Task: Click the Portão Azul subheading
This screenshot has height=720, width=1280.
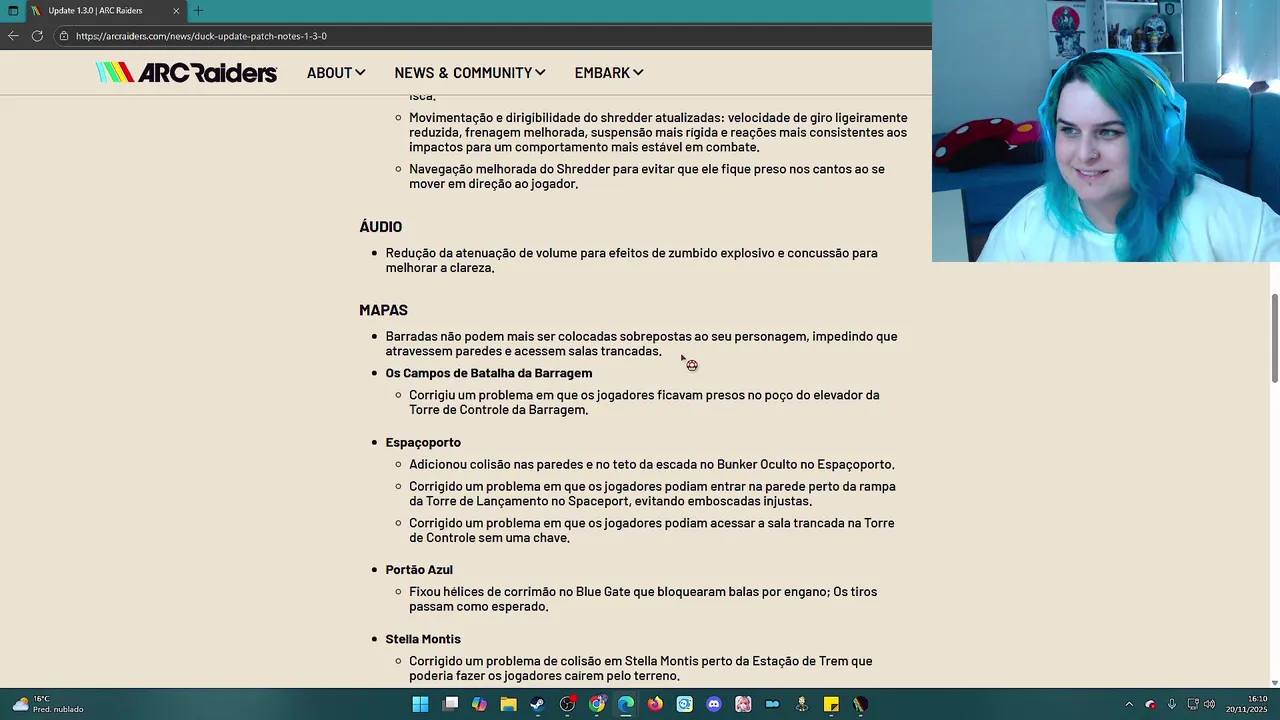Action: pos(419,569)
